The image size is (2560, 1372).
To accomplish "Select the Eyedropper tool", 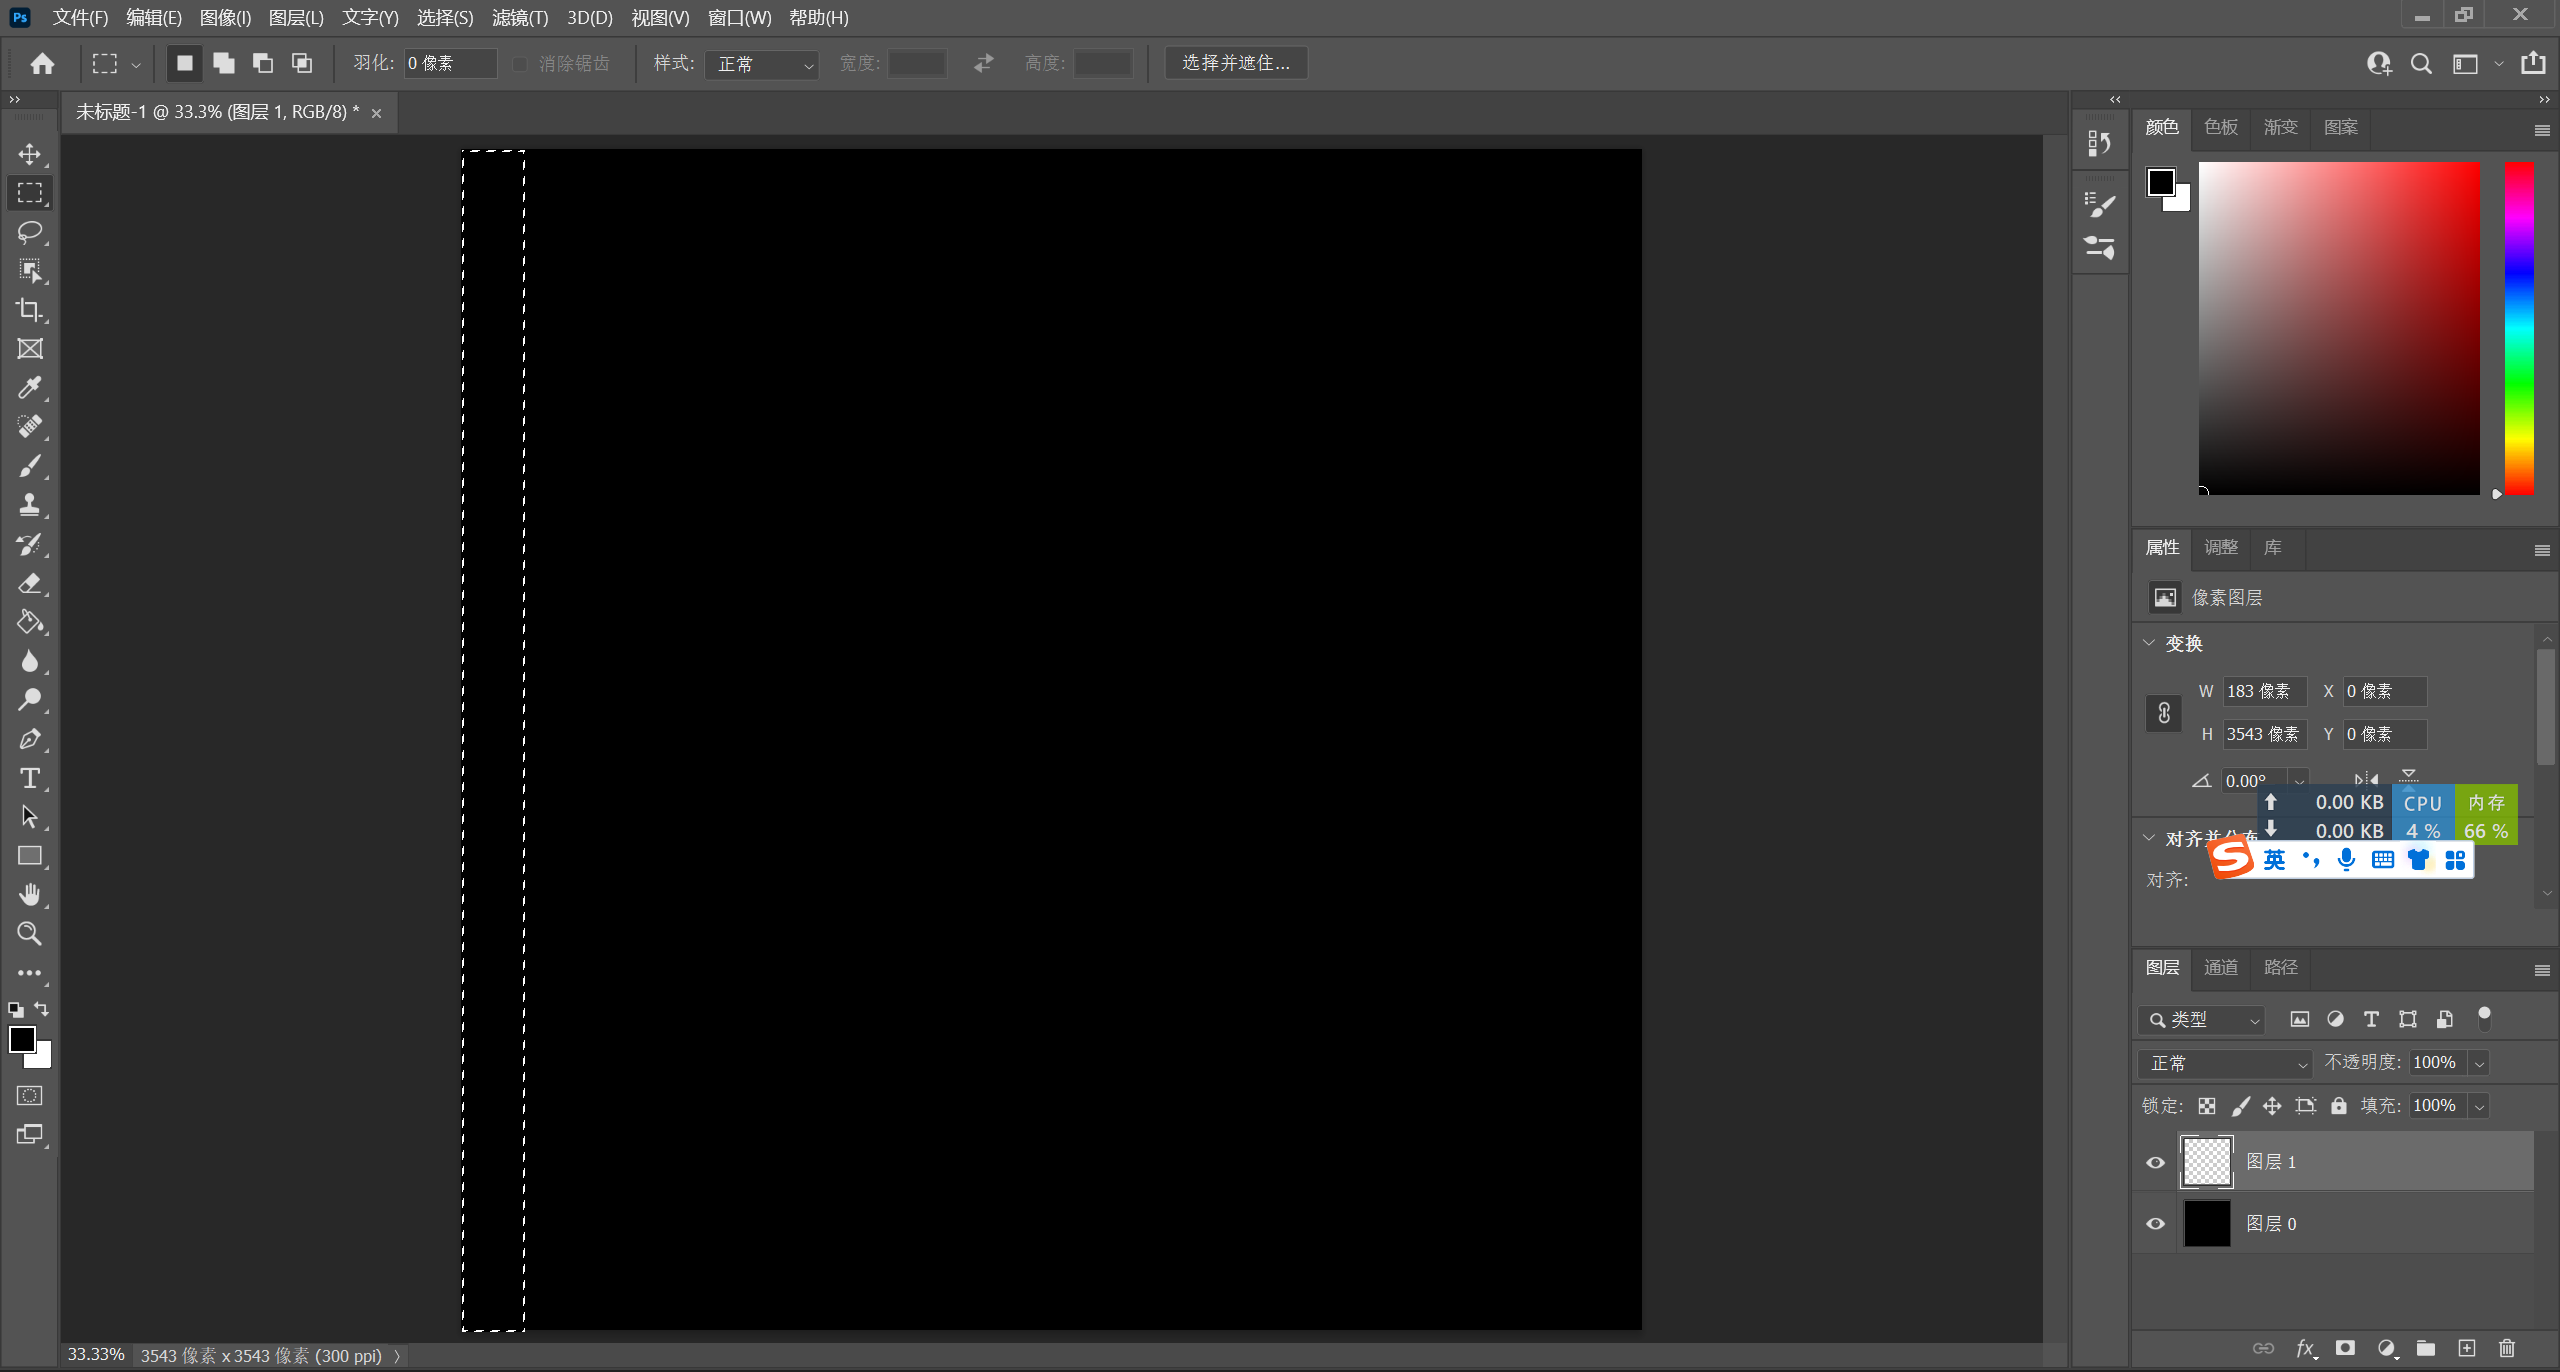I will pos(29,388).
